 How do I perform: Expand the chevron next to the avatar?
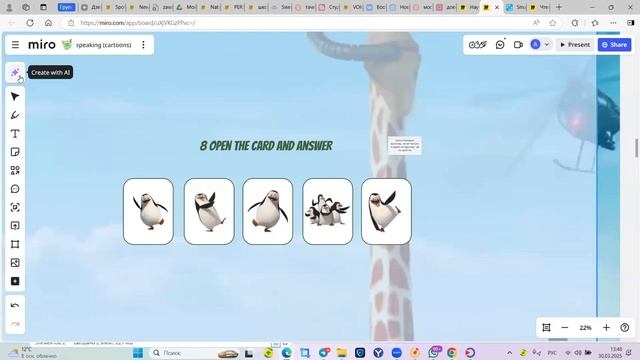pos(547,44)
